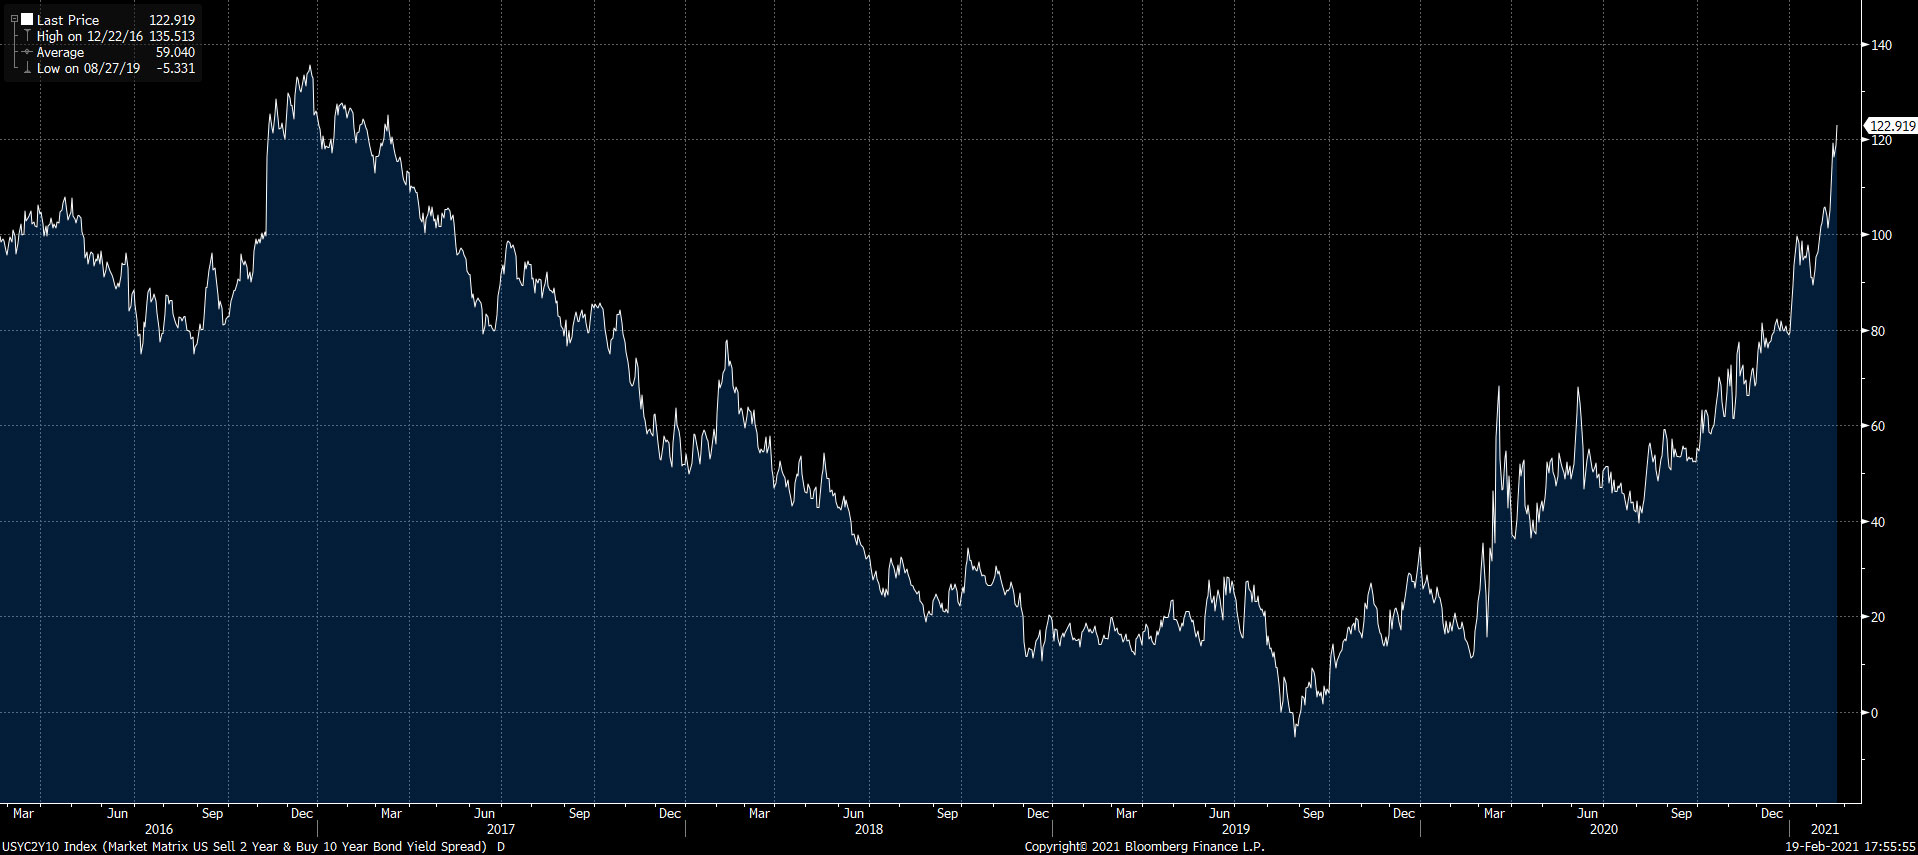Click the Low marker icon in legend
Viewport: 1918px width, 855px height.
(27, 68)
